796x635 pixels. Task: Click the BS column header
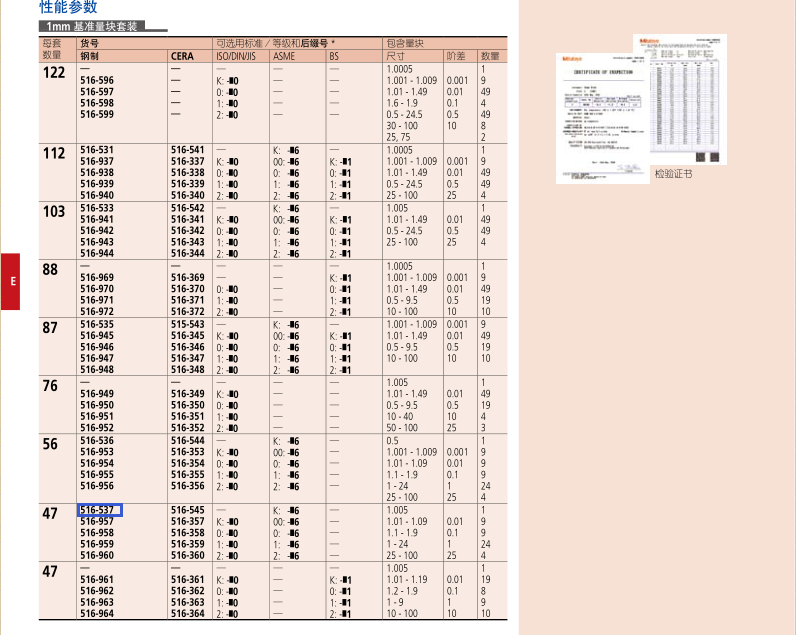coord(334,56)
